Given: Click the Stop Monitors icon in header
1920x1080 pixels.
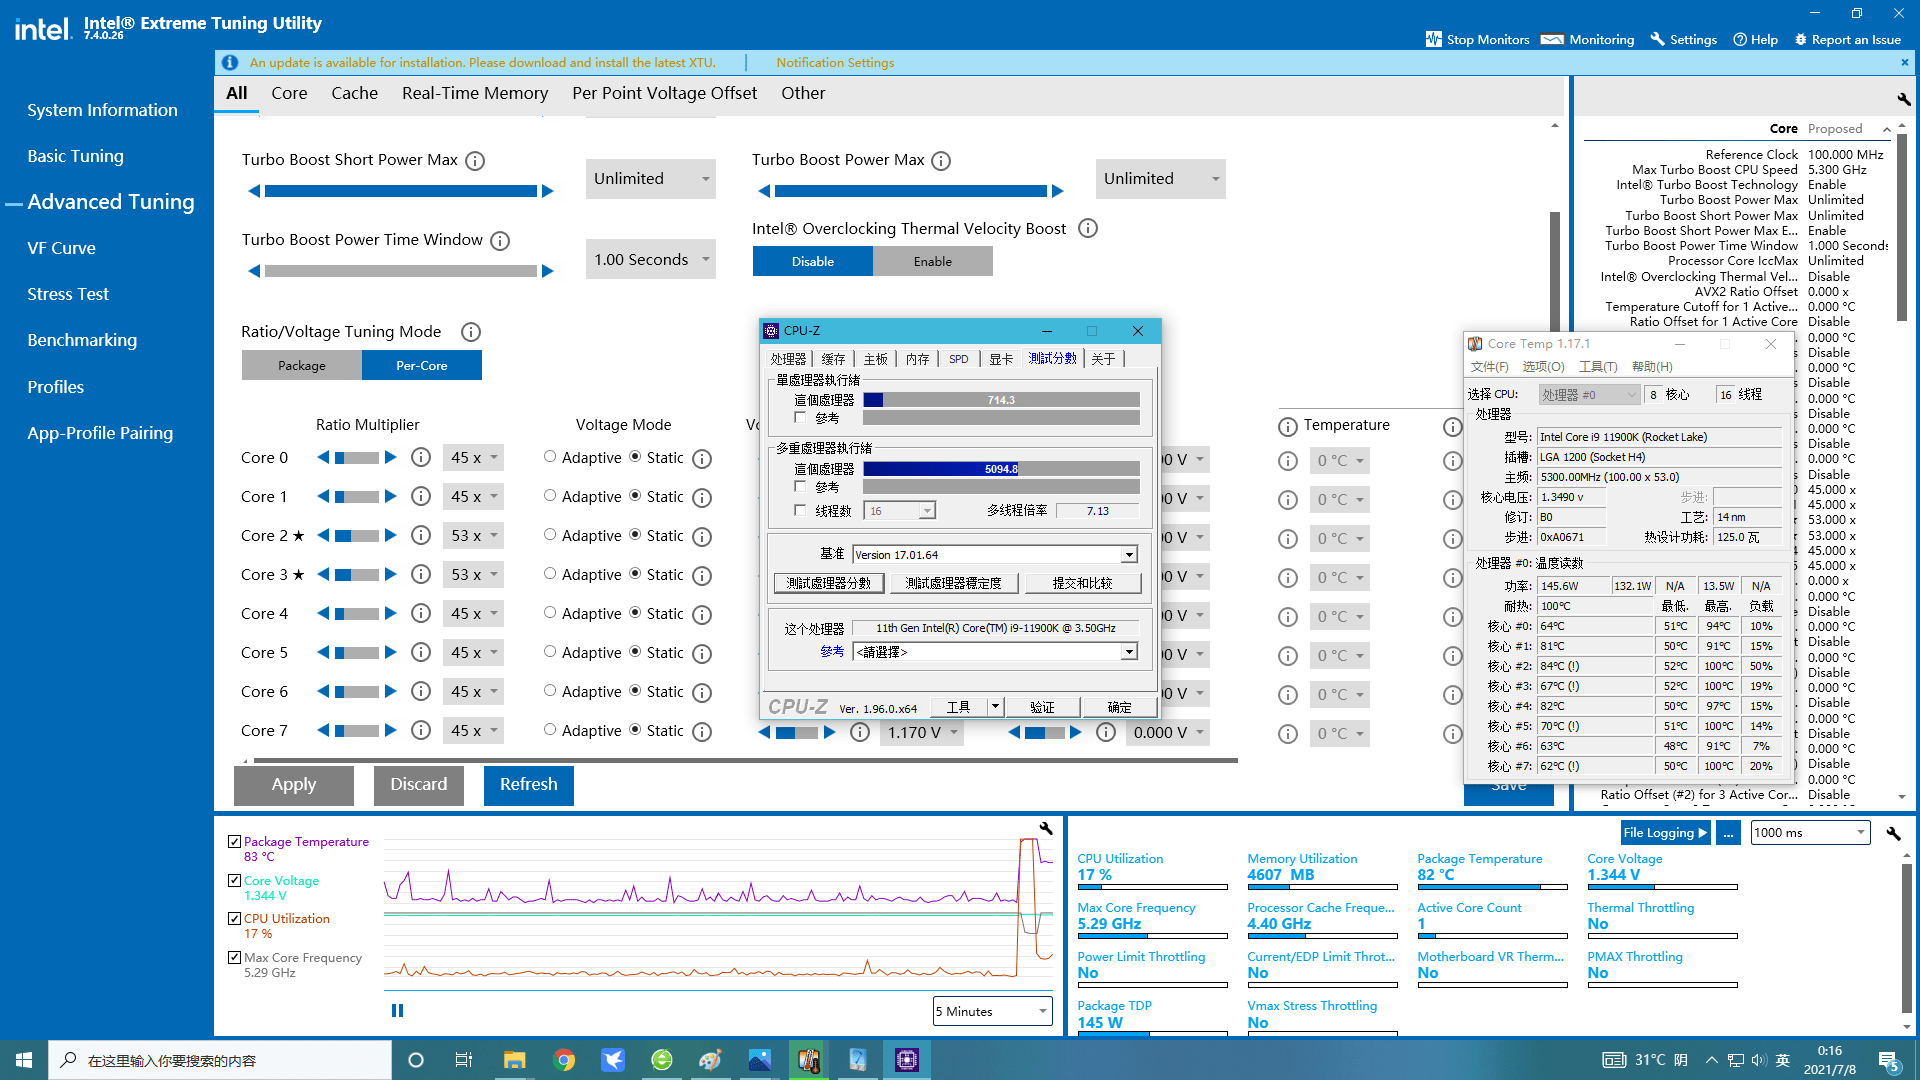Looking at the screenshot, I should [x=1433, y=39].
